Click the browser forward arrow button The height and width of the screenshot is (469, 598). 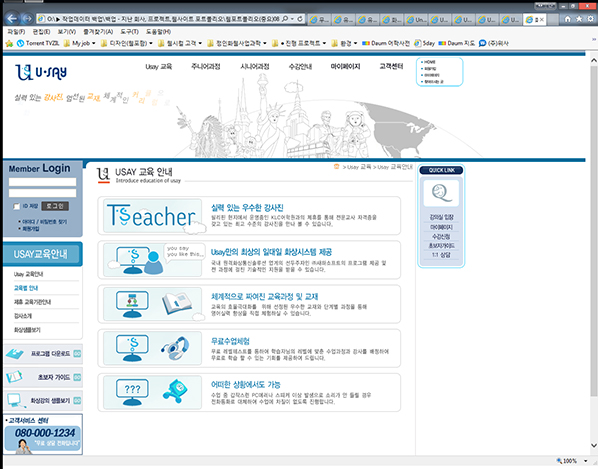[27, 19]
